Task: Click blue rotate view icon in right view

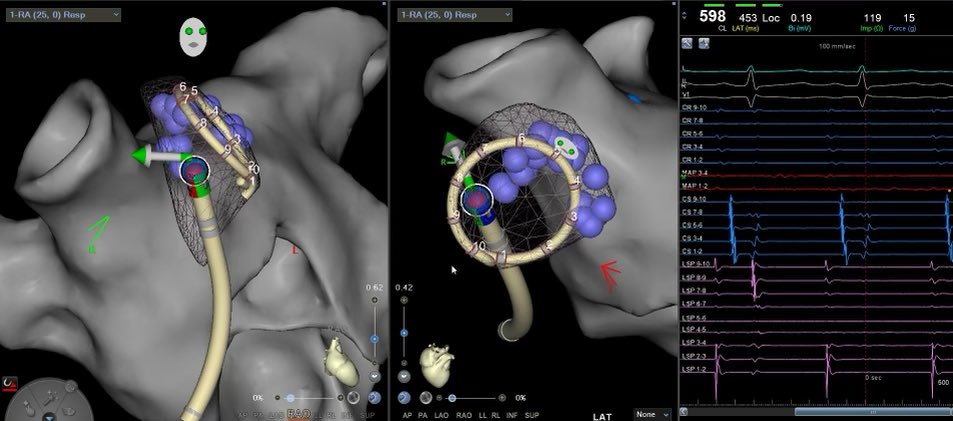Action: (404, 397)
